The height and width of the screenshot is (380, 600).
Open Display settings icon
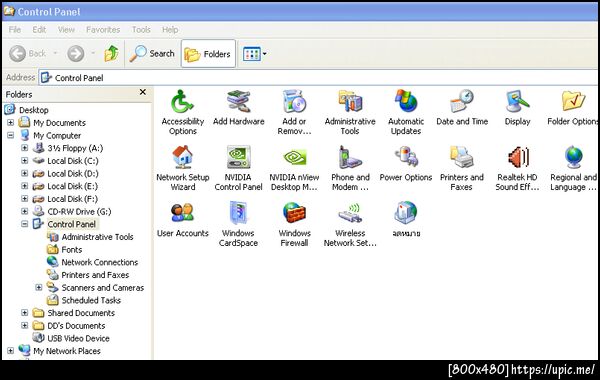[517, 101]
